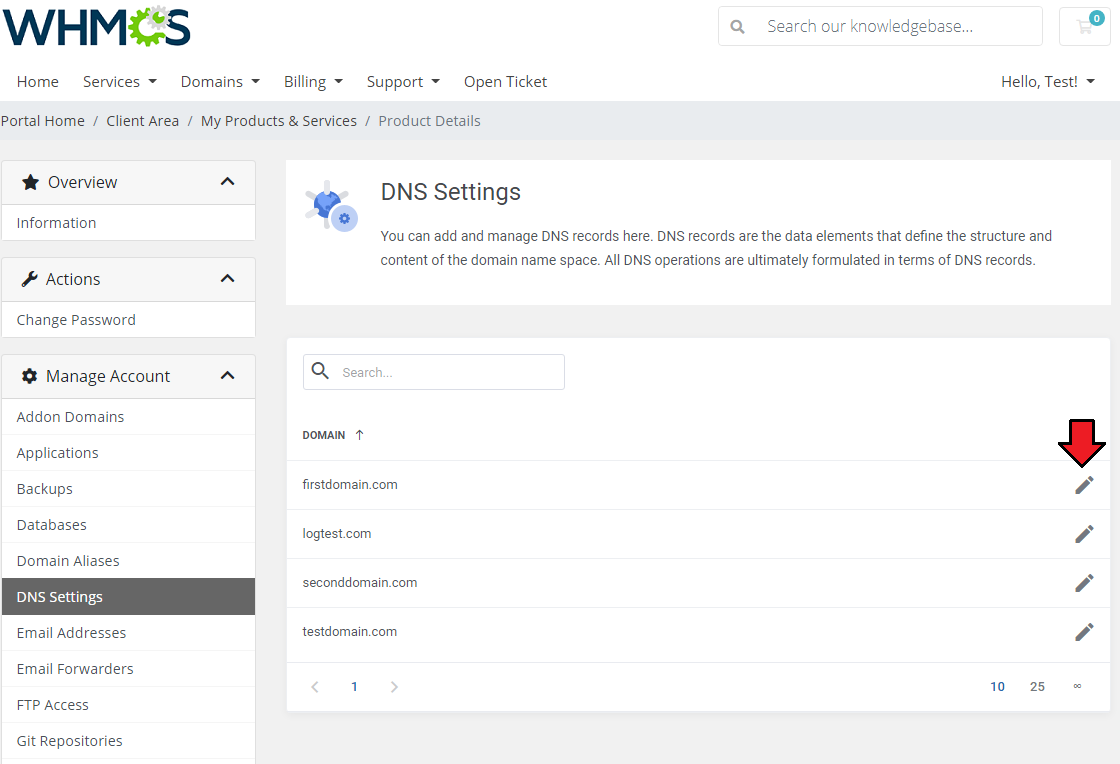
Task: Show 10 entries per page
Action: click(997, 687)
